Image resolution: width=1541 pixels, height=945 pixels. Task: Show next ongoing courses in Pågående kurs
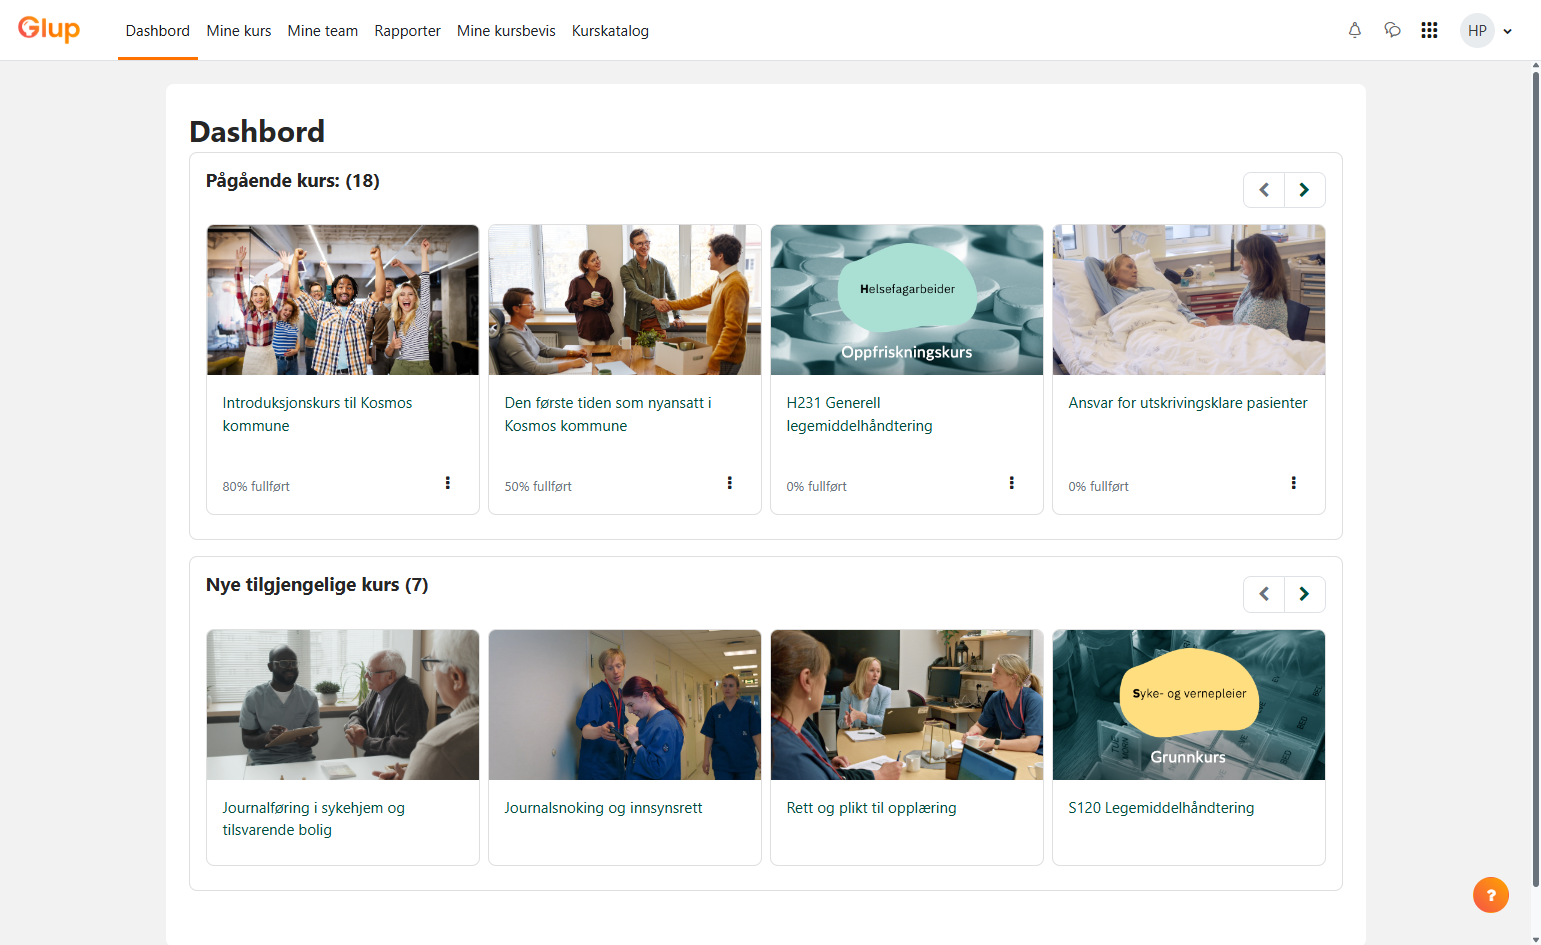[x=1304, y=190]
